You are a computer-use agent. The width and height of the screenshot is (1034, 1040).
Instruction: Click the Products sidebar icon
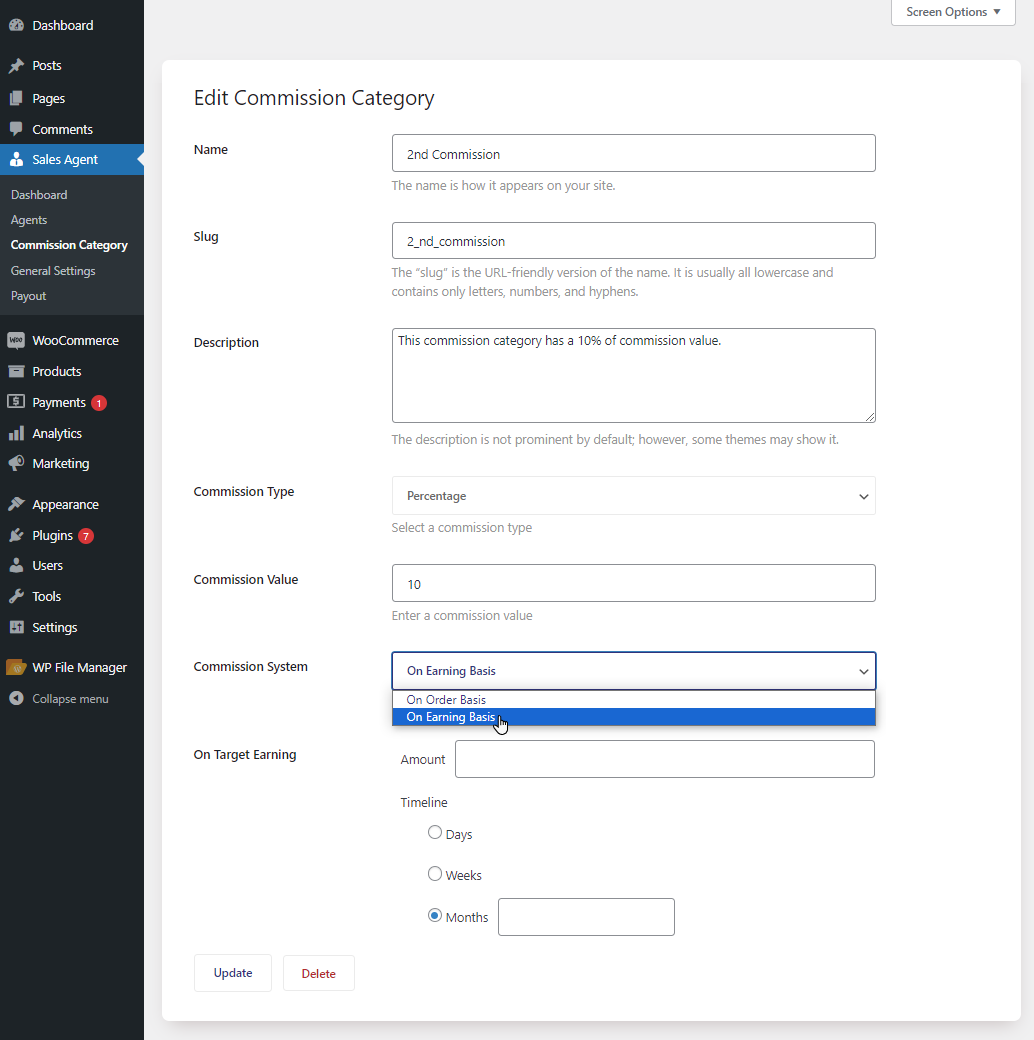coord(18,371)
